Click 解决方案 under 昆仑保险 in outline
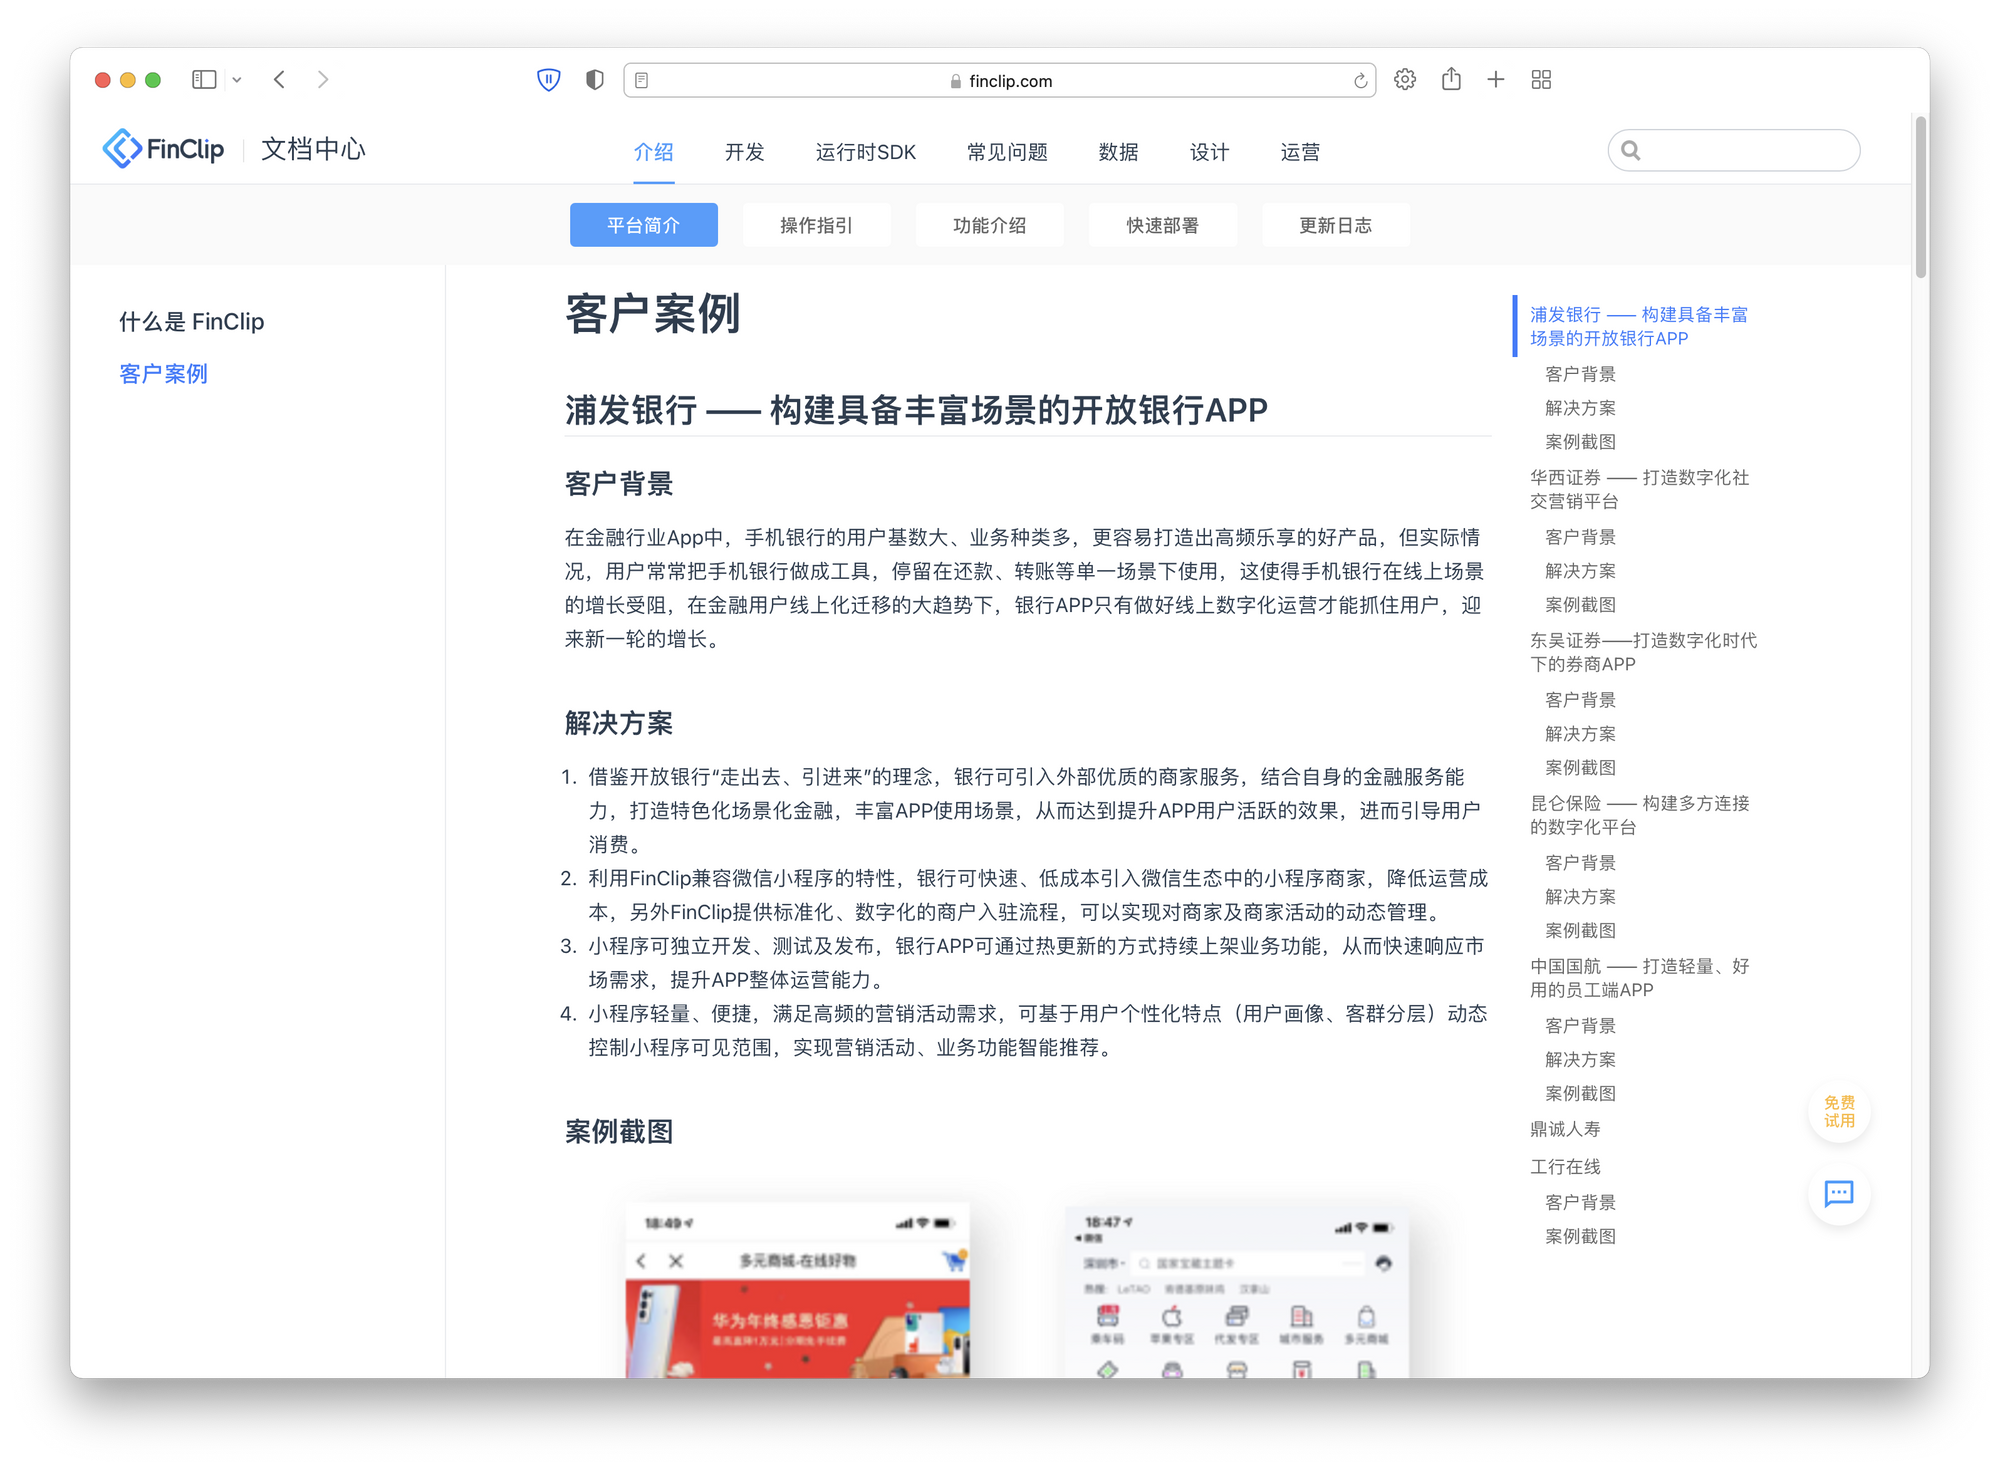The width and height of the screenshot is (2000, 1471). pos(1581,897)
